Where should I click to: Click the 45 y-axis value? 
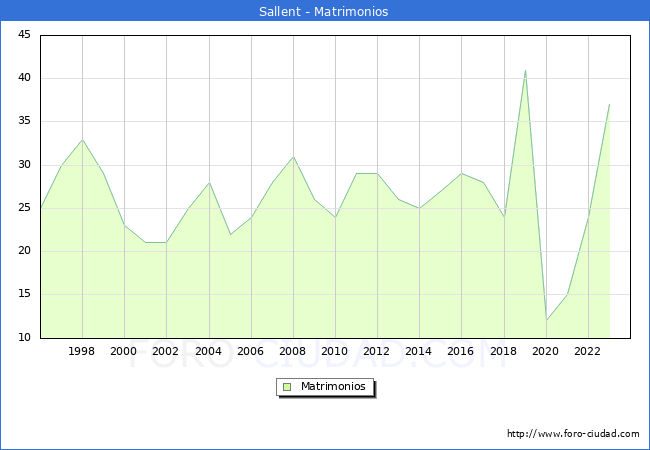24,34
